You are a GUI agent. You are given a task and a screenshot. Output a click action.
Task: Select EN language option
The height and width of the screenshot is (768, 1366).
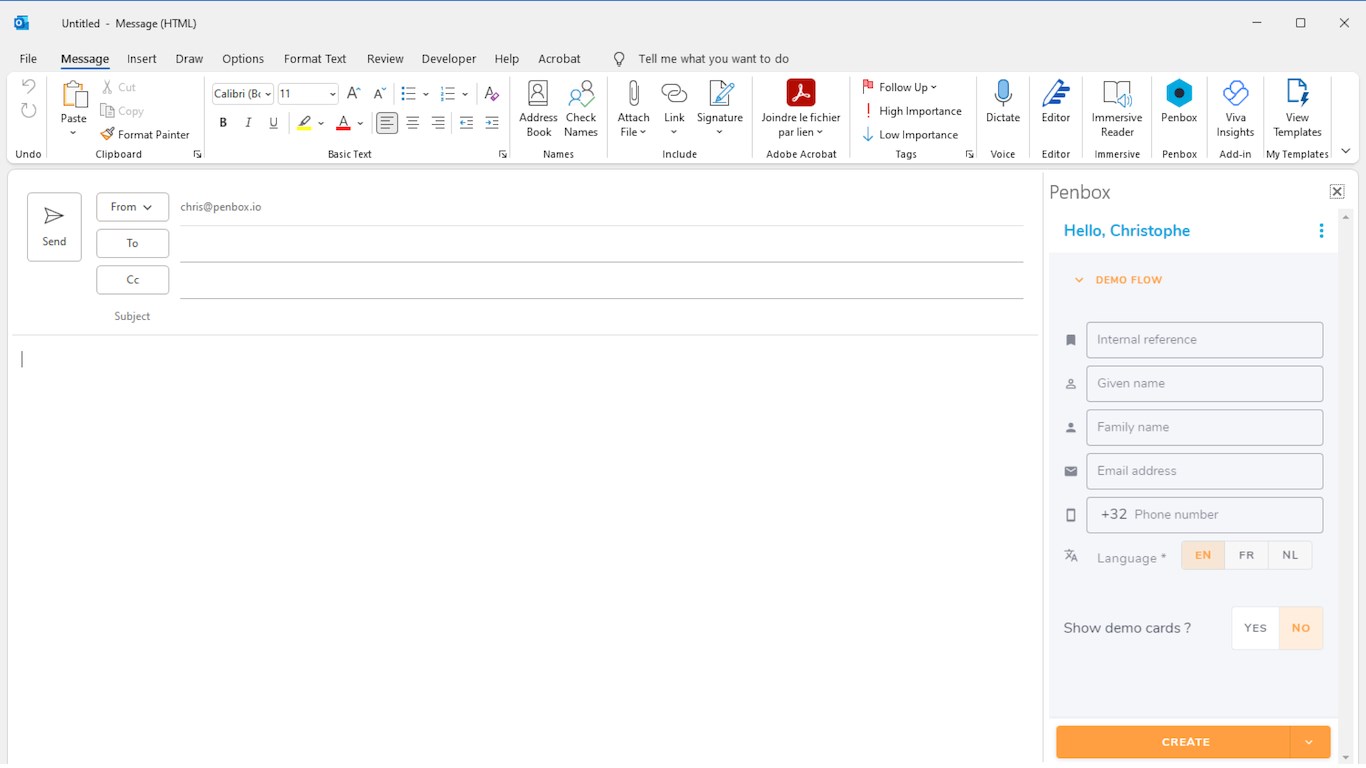[x=1203, y=556]
